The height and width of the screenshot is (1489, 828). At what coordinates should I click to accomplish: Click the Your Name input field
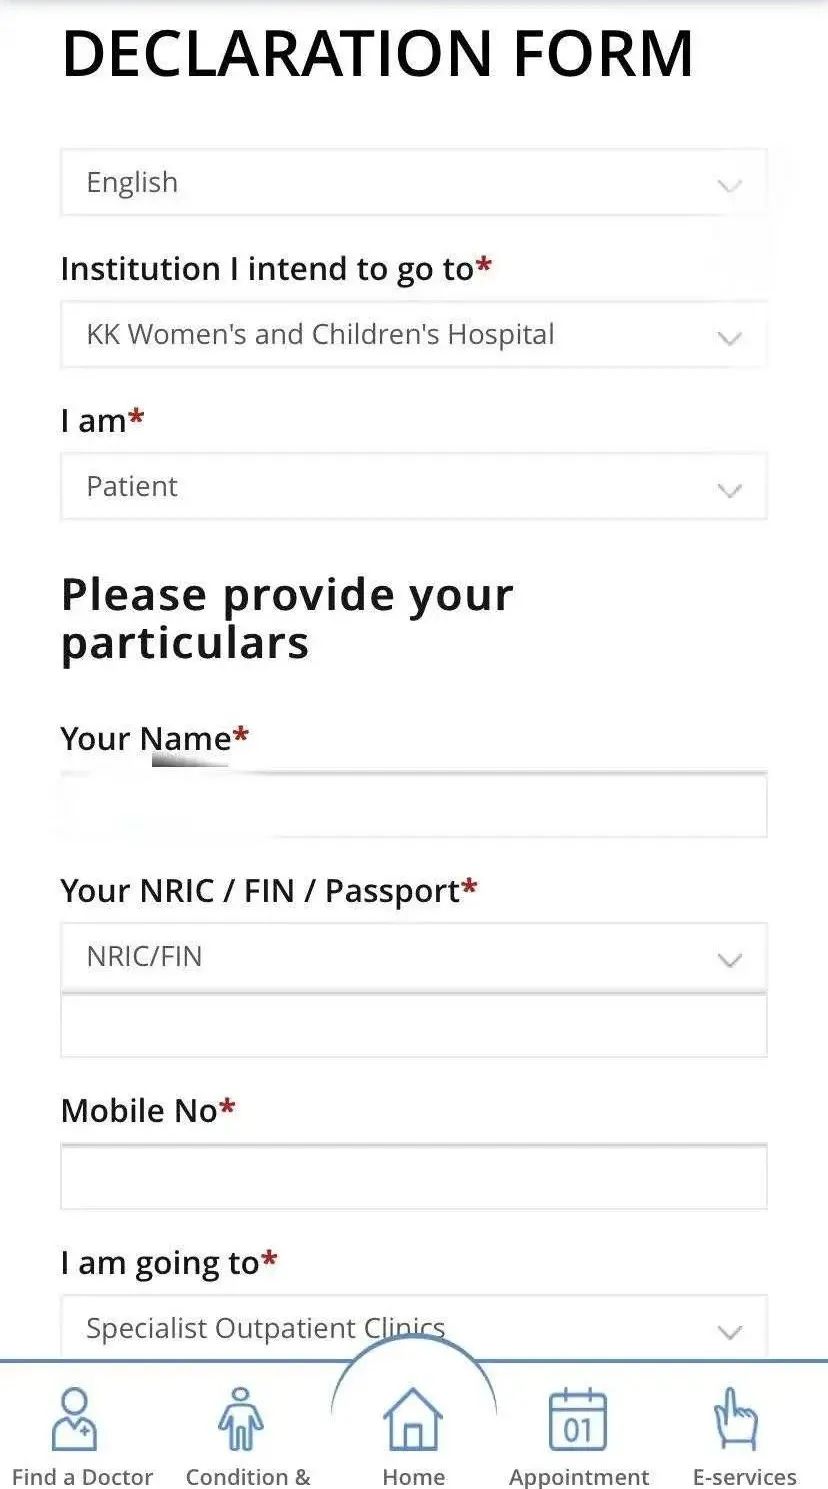413,805
